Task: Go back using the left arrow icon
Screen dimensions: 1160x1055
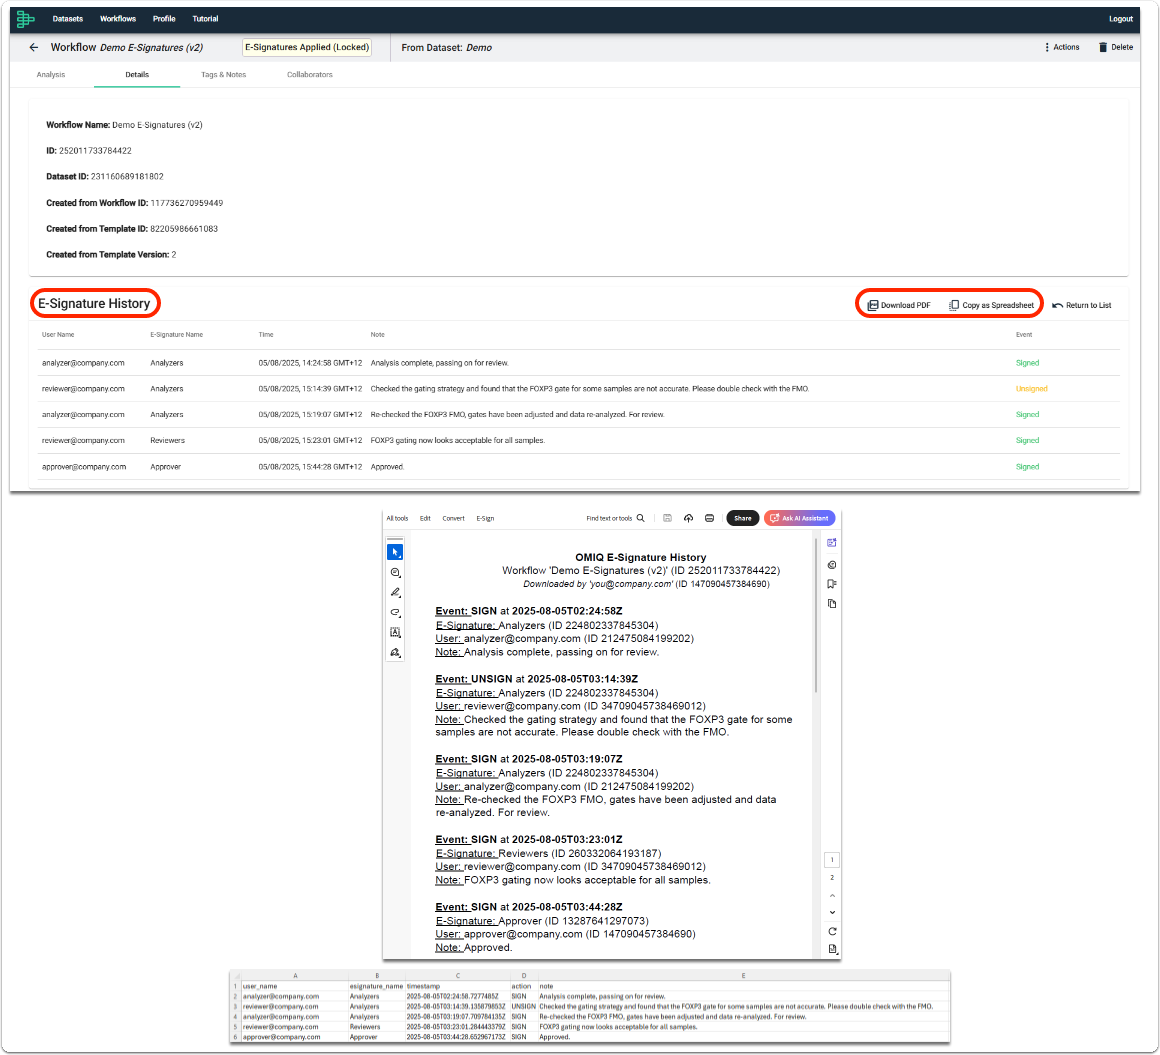Action: (33, 47)
